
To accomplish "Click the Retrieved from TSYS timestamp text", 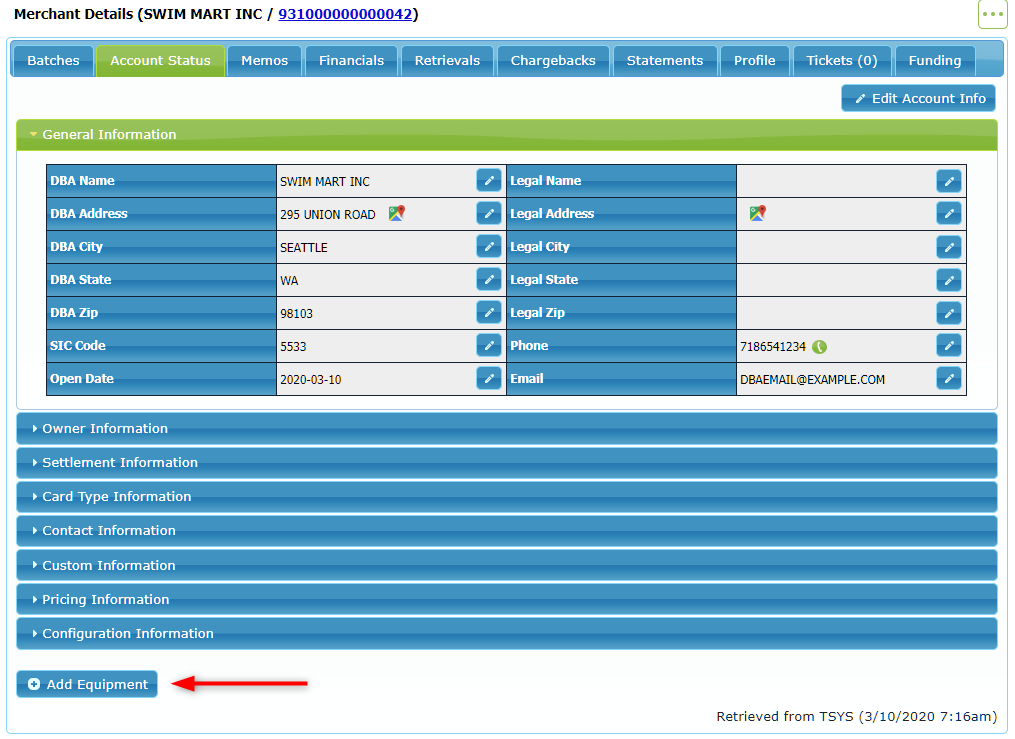I will (856, 716).
